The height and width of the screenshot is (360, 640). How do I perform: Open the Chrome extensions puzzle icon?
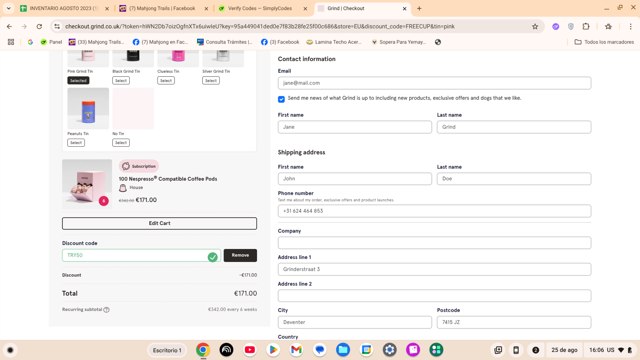pos(586,27)
